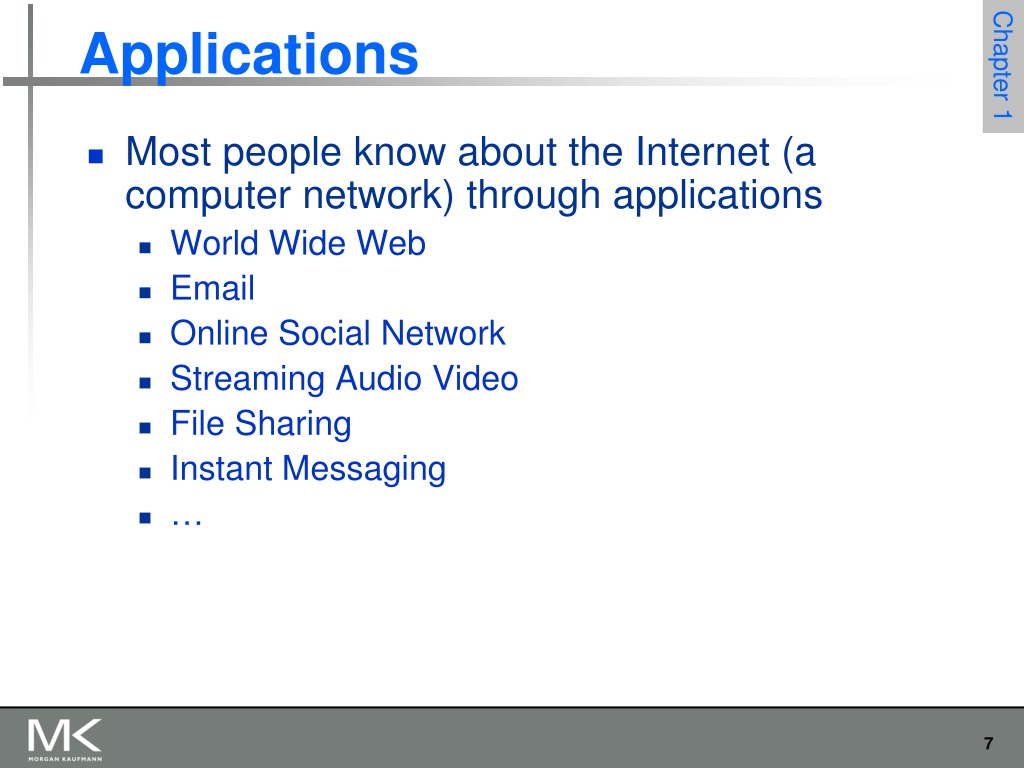Select the 'Most people know about the Internet' line
The width and height of the screenshot is (1024, 768).
(470, 152)
